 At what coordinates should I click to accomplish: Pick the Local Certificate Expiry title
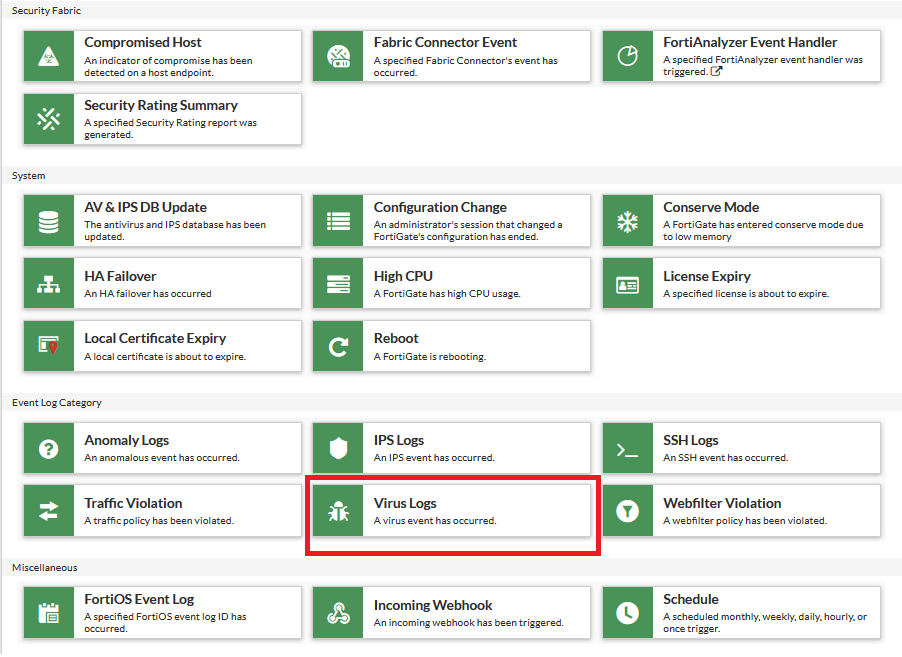pos(155,338)
